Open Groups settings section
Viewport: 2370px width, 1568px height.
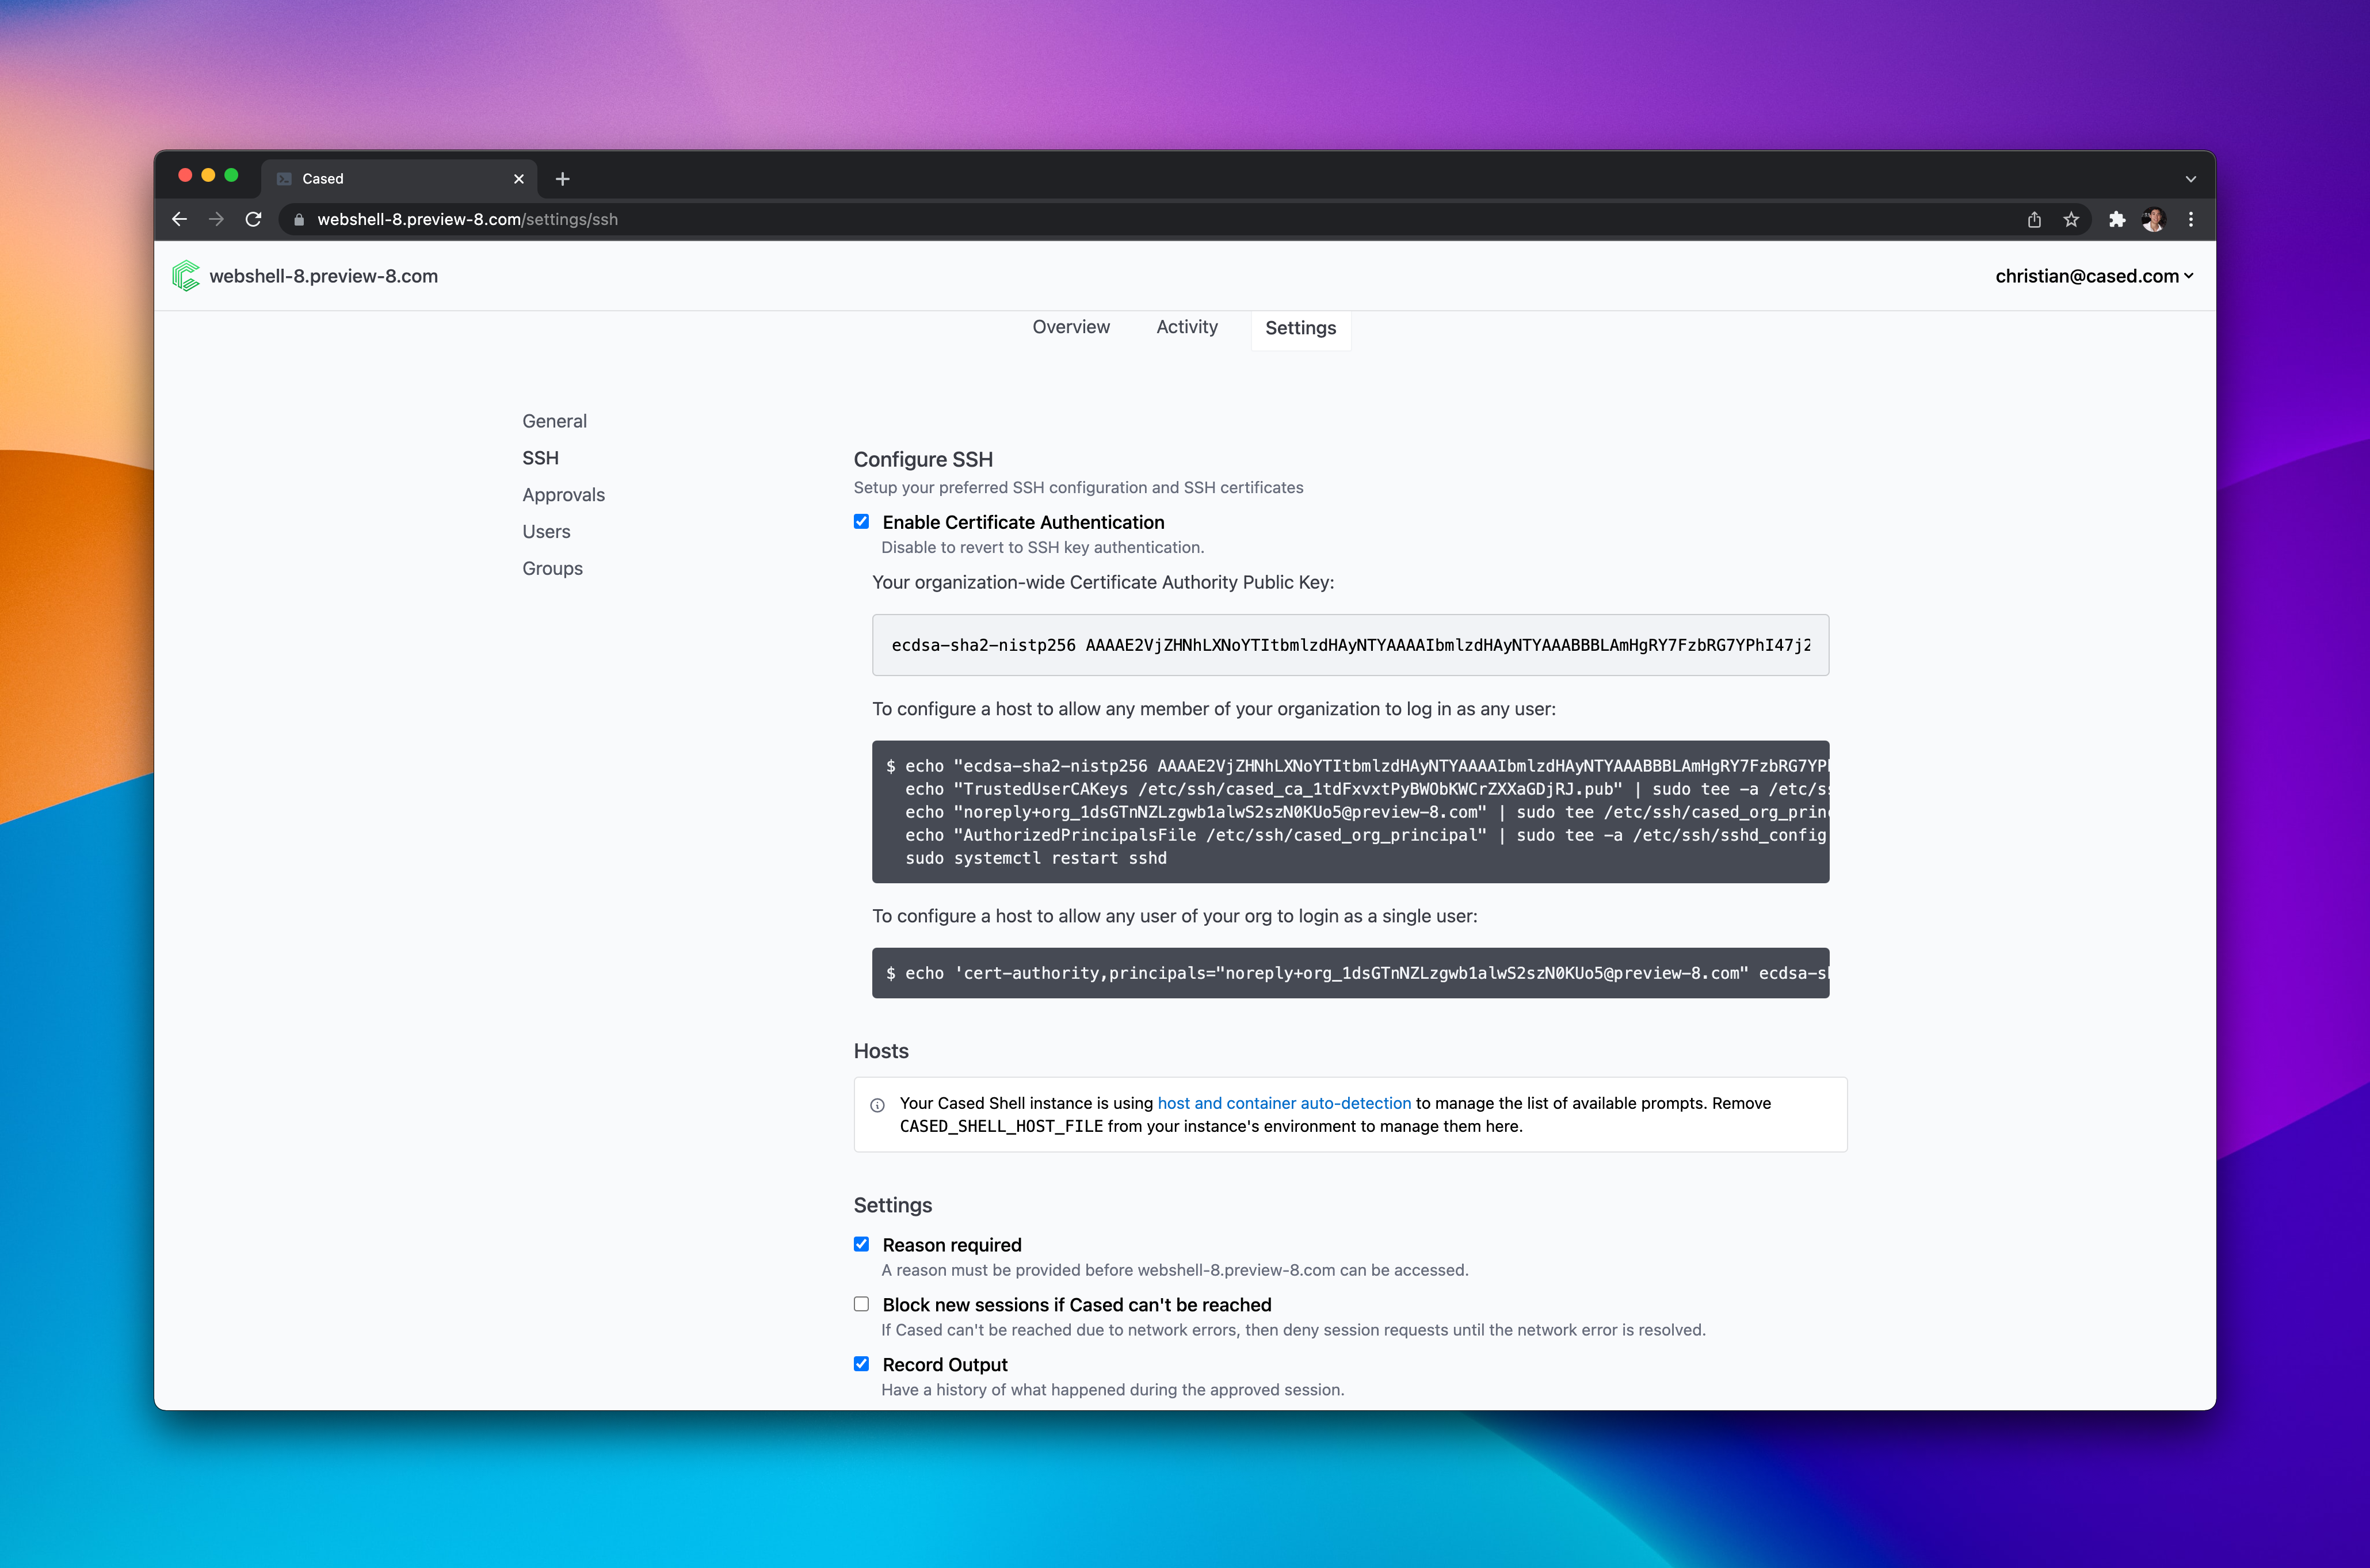click(x=552, y=569)
